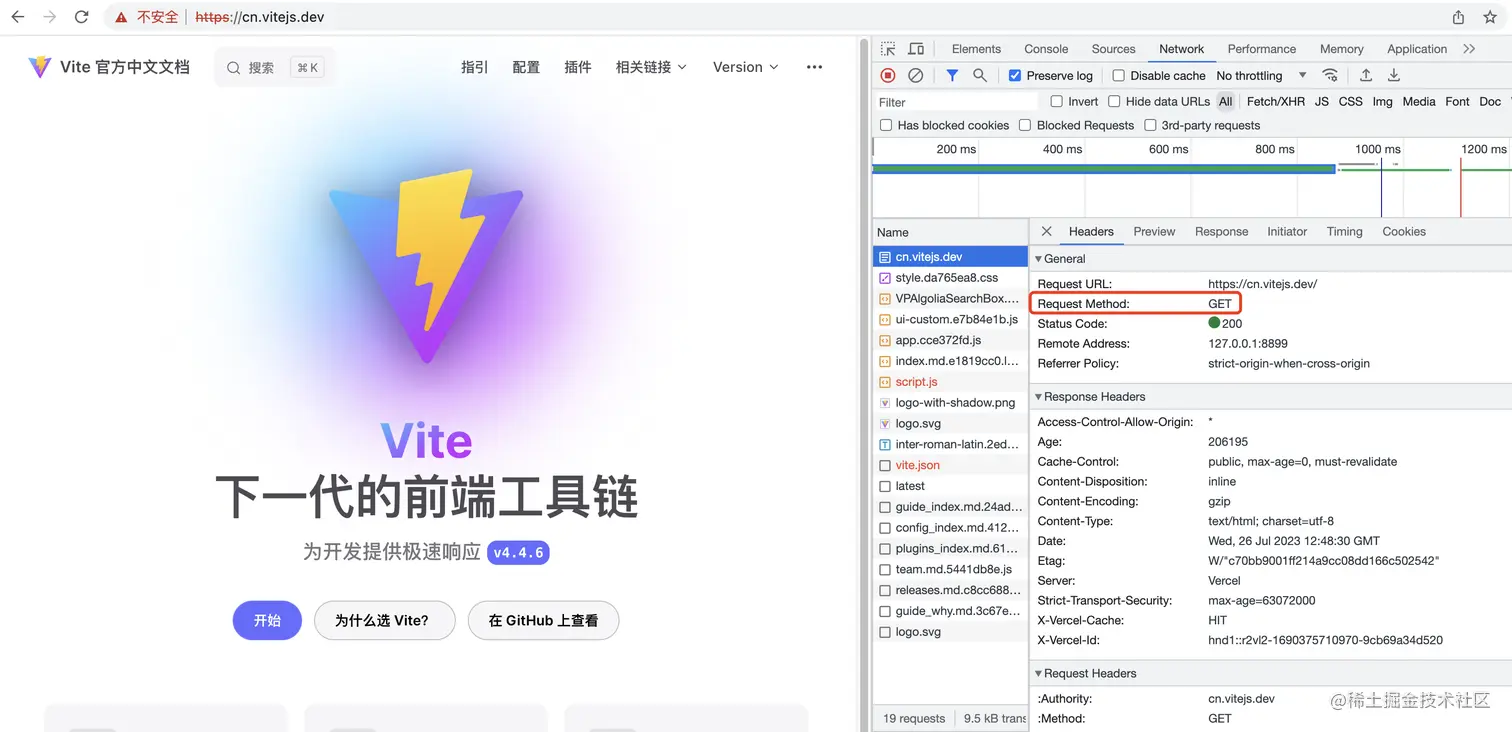This screenshot has height=732, width=1512.
Task: Click the red not-secure warning triangle
Action: [122, 17]
